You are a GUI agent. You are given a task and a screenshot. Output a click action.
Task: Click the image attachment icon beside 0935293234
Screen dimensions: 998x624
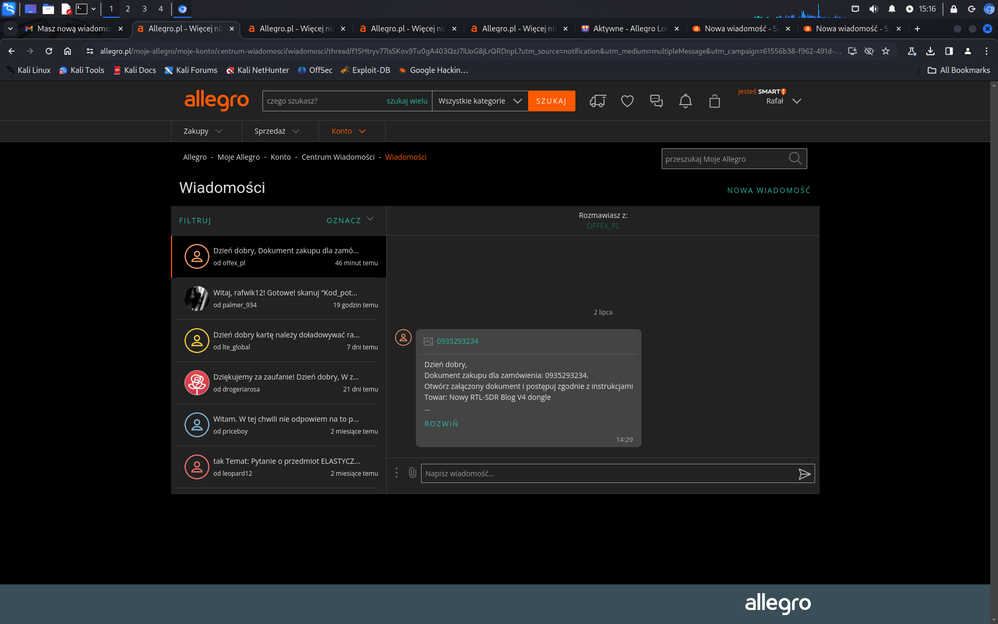pos(428,341)
